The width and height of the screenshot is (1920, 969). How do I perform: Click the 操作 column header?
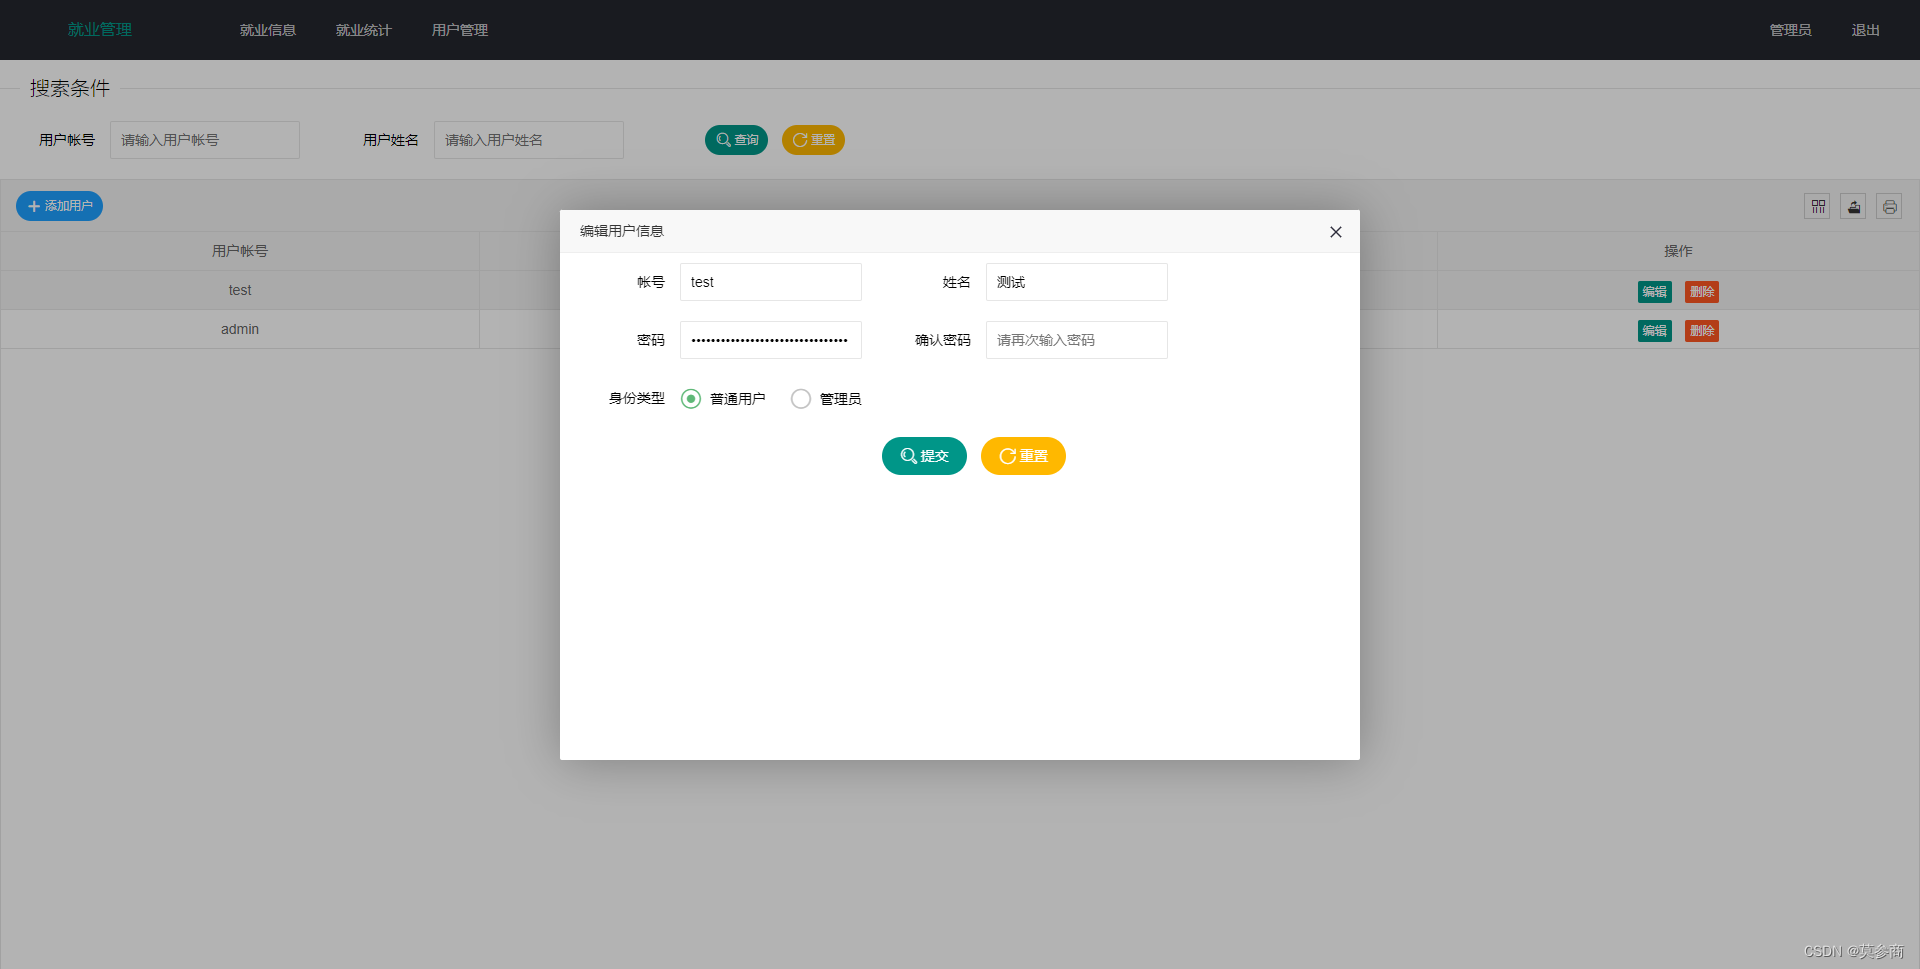click(1678, 251)
